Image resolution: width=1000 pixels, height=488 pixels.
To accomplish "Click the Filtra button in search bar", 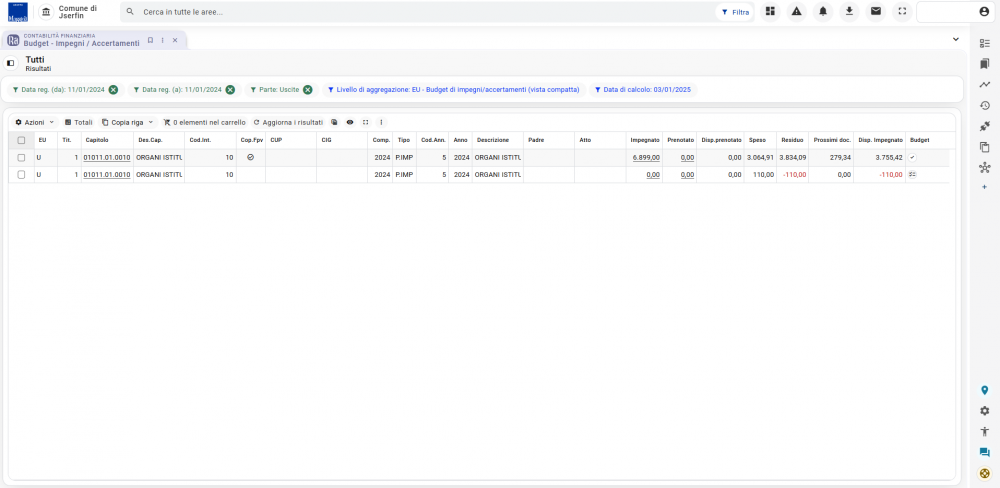I will coord(735,11).
